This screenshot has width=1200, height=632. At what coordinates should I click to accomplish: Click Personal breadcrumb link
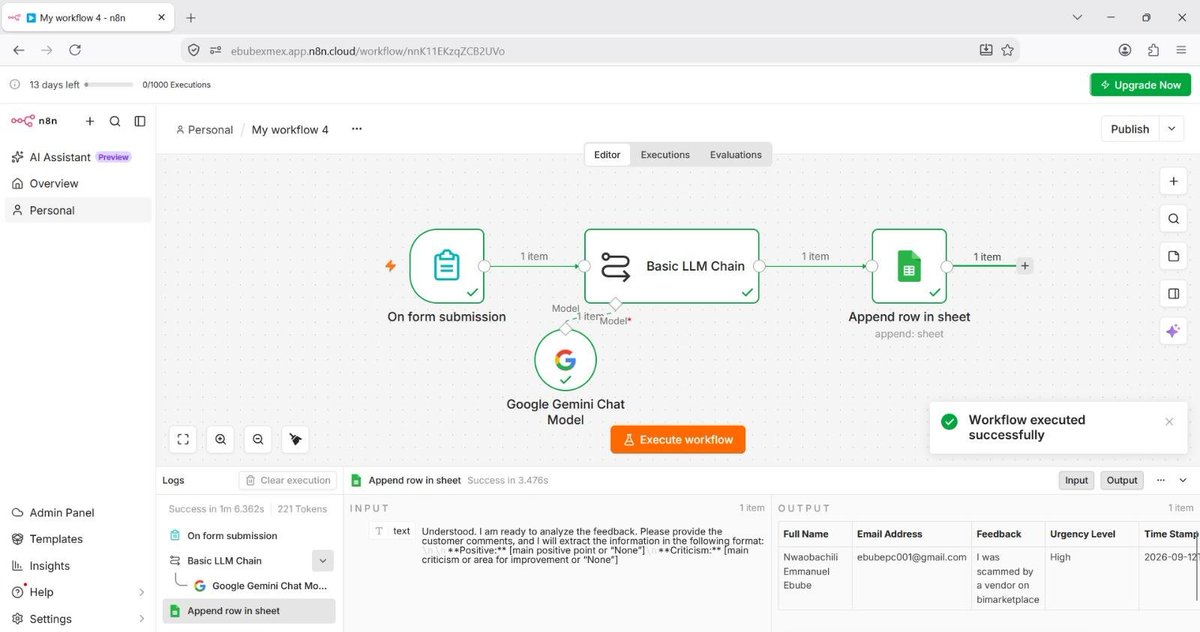204,130
